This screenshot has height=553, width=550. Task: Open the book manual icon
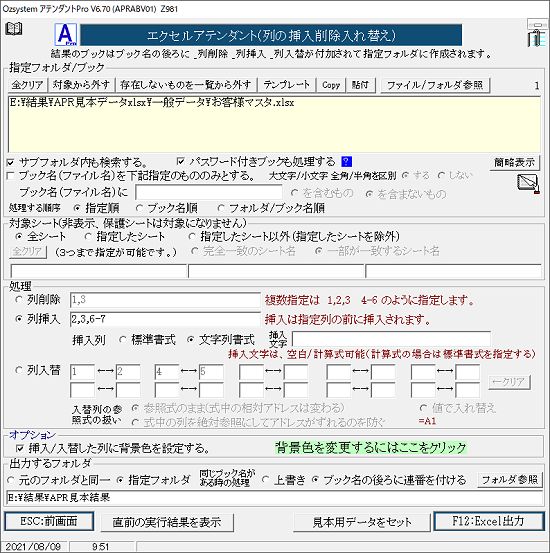click(14, 29)
